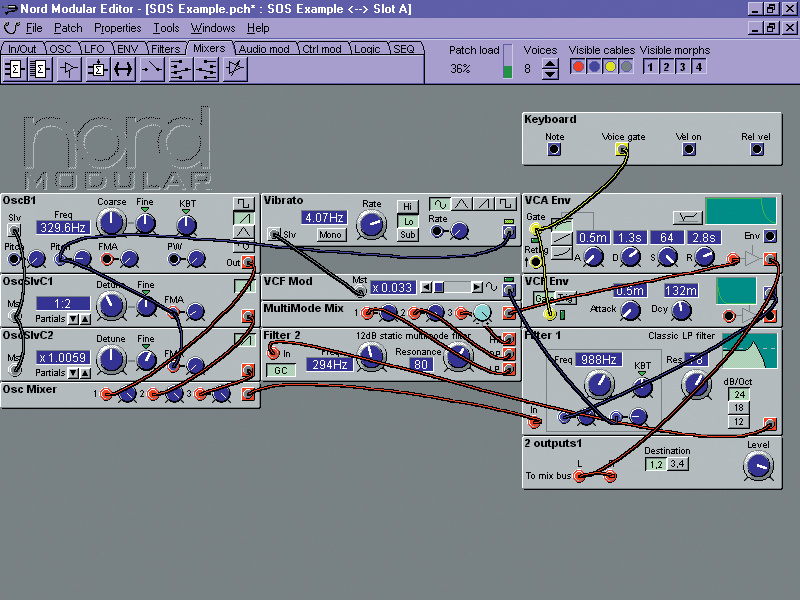Toggle visibility of gray cables
The width and height of the screenshot is (800, 600).
click(x=627, y=67)
